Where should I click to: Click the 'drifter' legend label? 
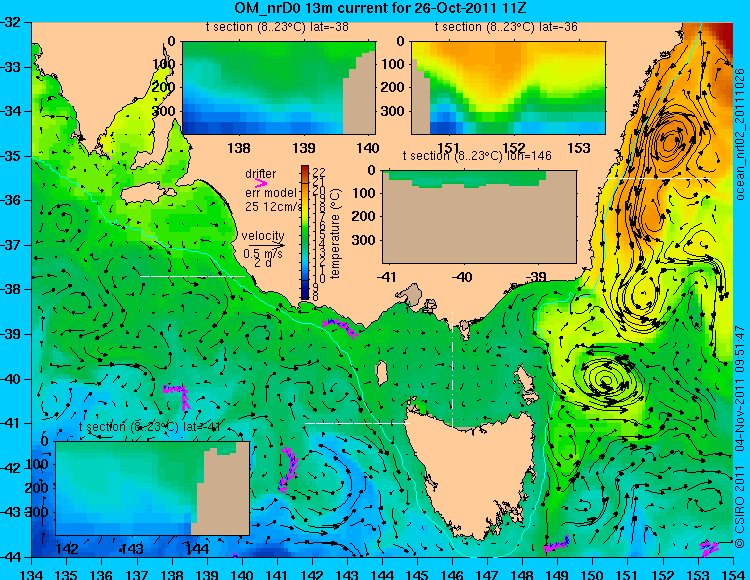(261, 174)
